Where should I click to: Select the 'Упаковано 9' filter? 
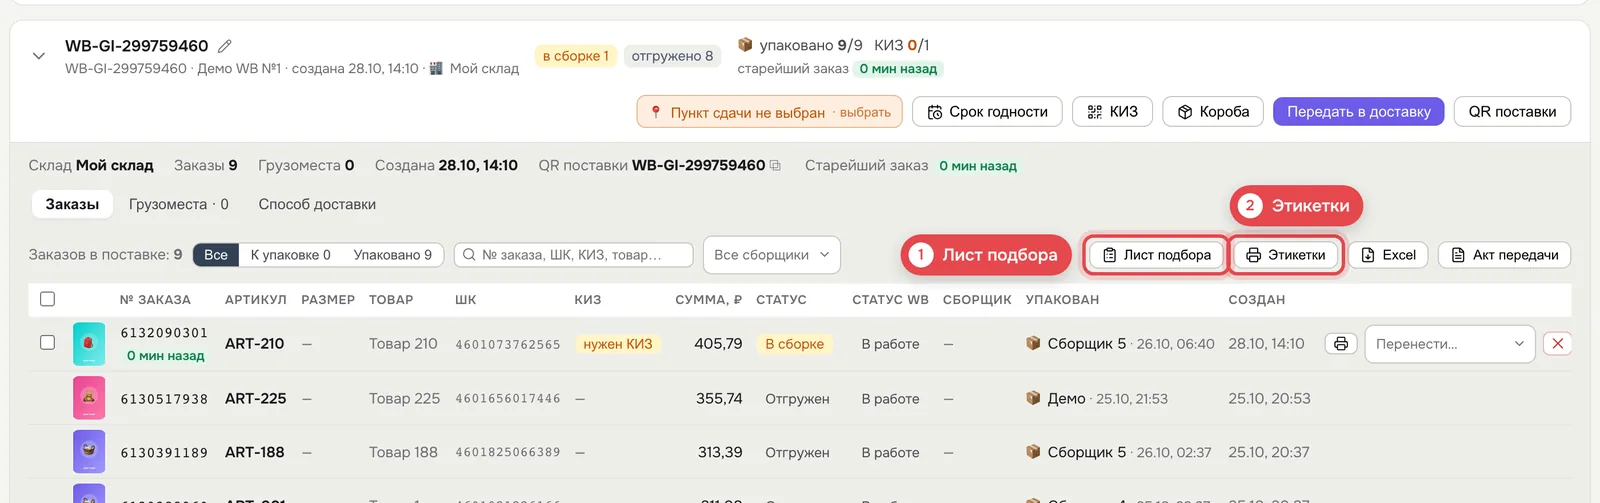click(x=392, y=255)
